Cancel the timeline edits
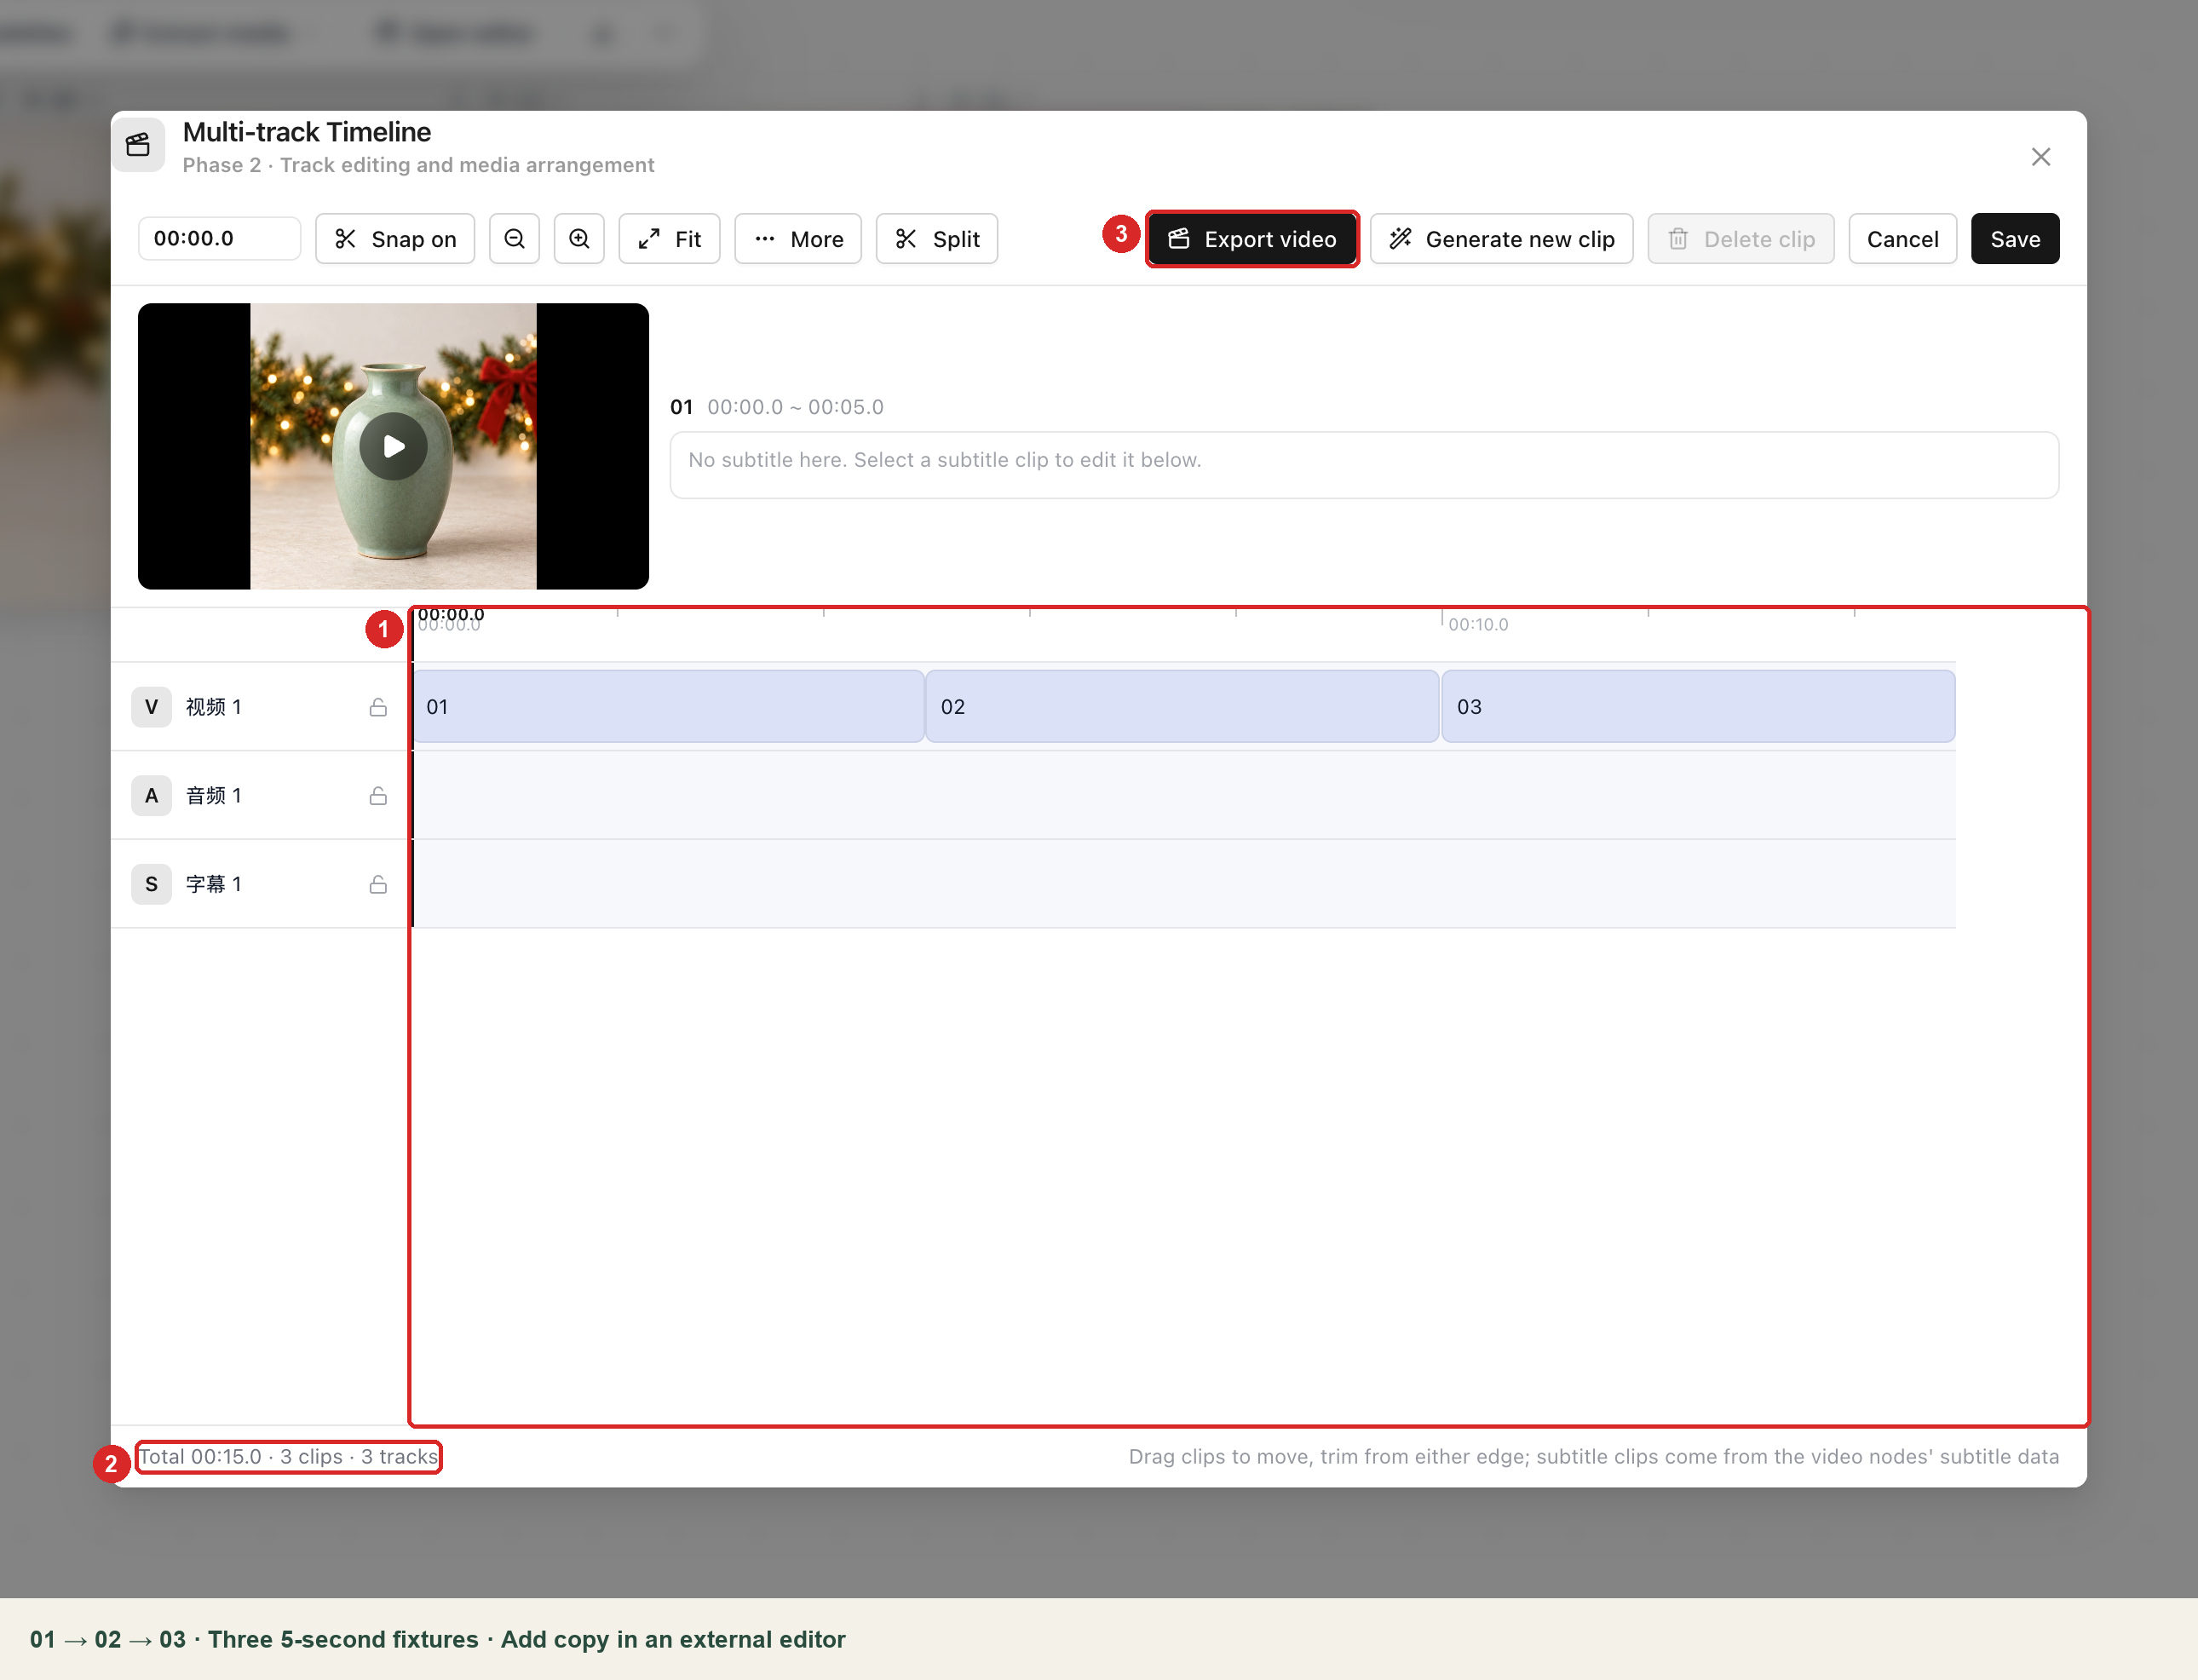Image resolution: width=2198 pixels, height=1680 pixels. (1902, 239)
